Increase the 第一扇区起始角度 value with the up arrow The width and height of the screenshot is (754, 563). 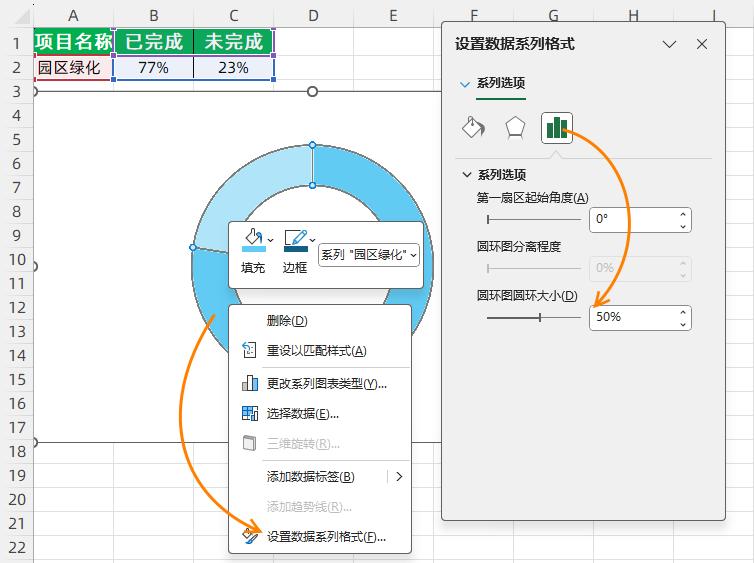[683, 214]
